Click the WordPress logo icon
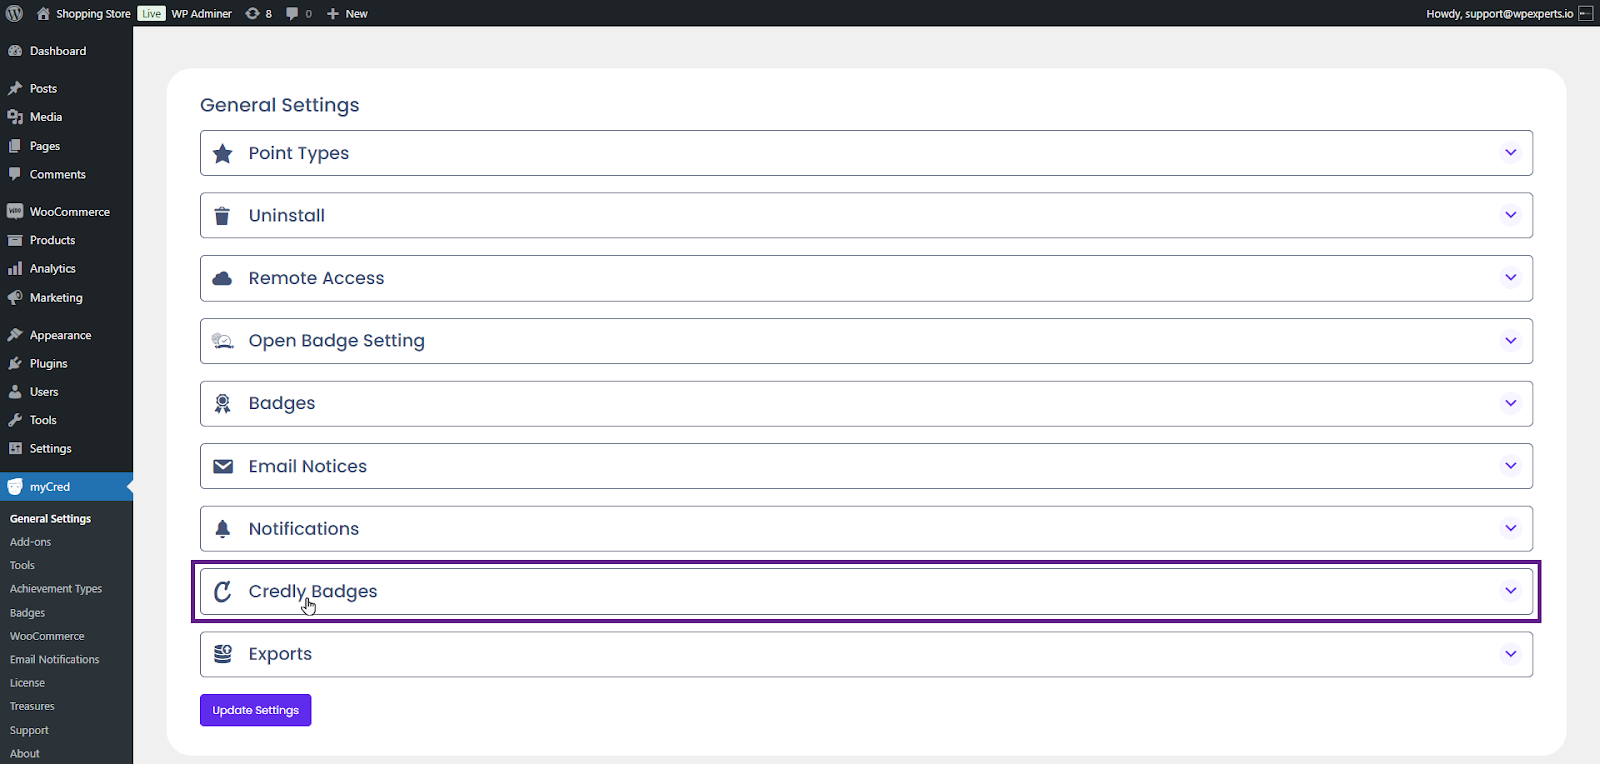The width and height of the screenshot is (1600, 764). click(15, 14)
